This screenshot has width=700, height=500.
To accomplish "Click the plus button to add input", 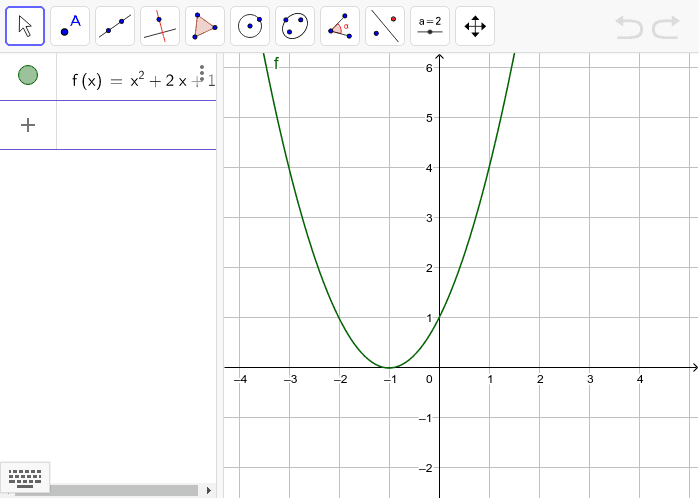I will 28,125.
